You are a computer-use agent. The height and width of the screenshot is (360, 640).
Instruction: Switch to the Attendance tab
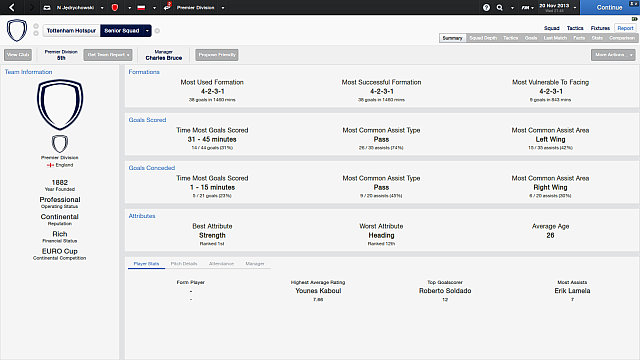point(221,264)
